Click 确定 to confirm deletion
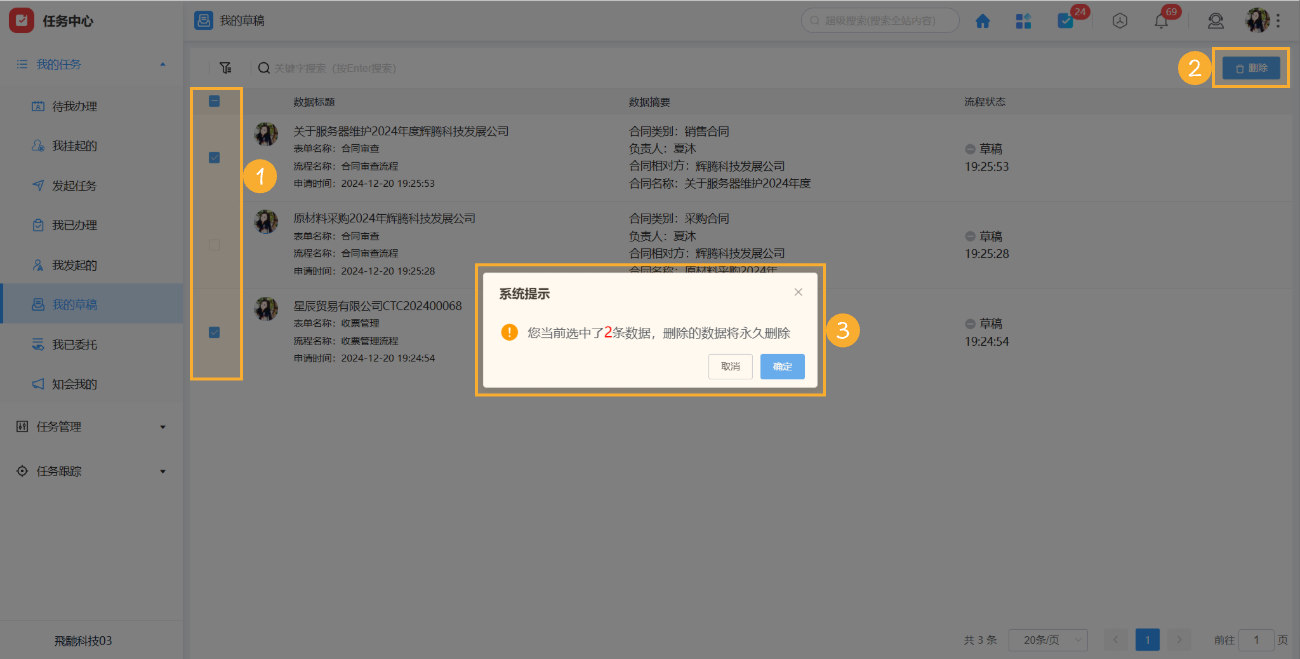Viewport: 1300px width, 659px height. coord(782,367)
